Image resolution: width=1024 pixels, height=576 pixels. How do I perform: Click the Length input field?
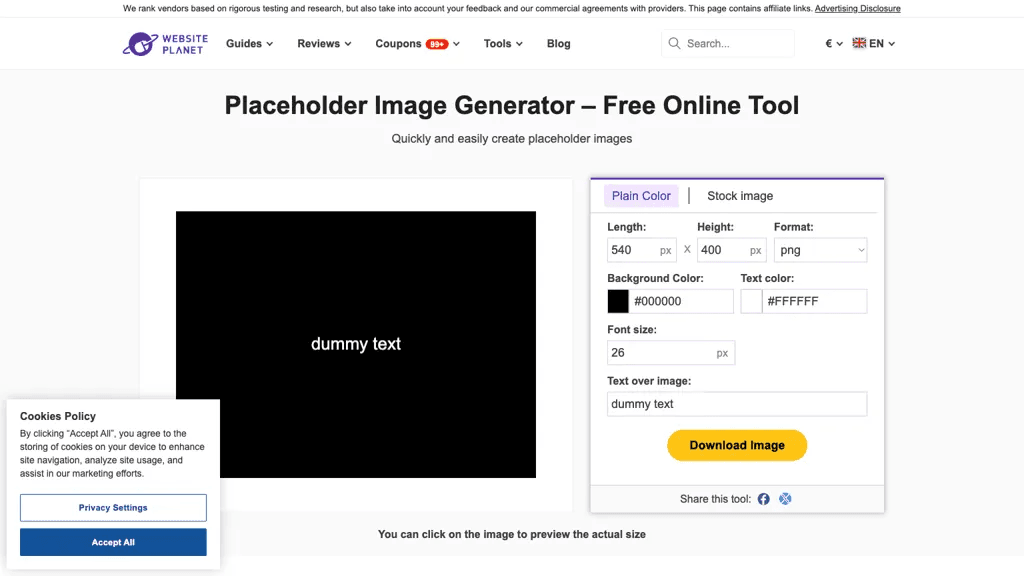pos(641,250)
